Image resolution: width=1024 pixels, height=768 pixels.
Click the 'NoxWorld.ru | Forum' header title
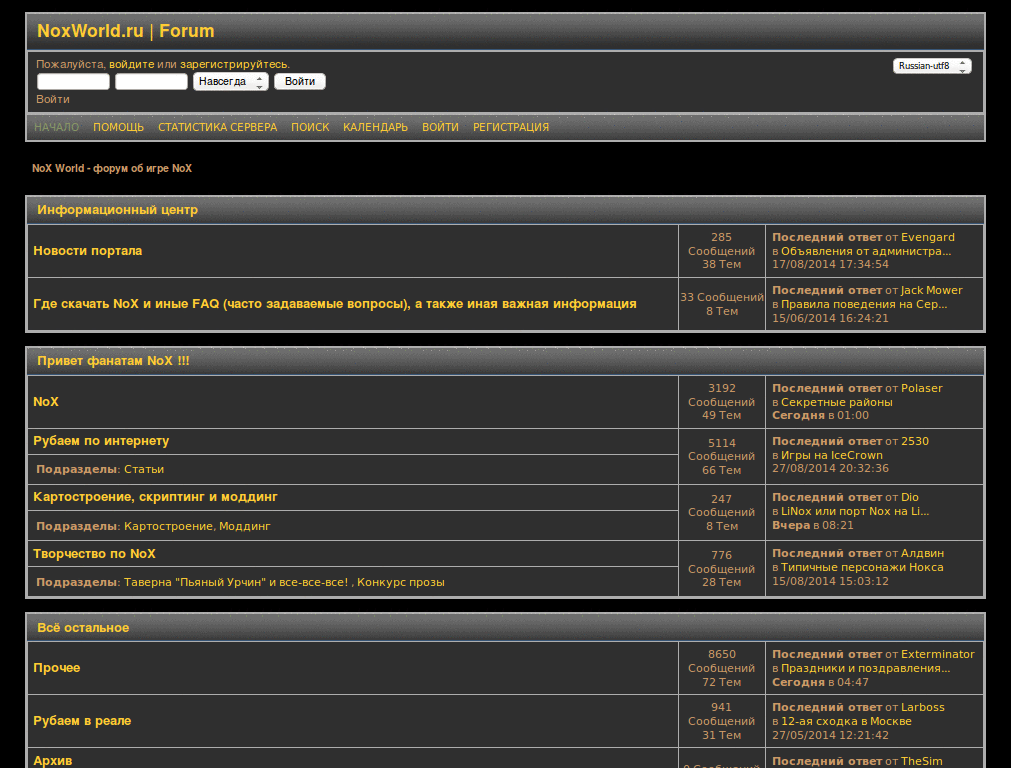pos(125,31)
